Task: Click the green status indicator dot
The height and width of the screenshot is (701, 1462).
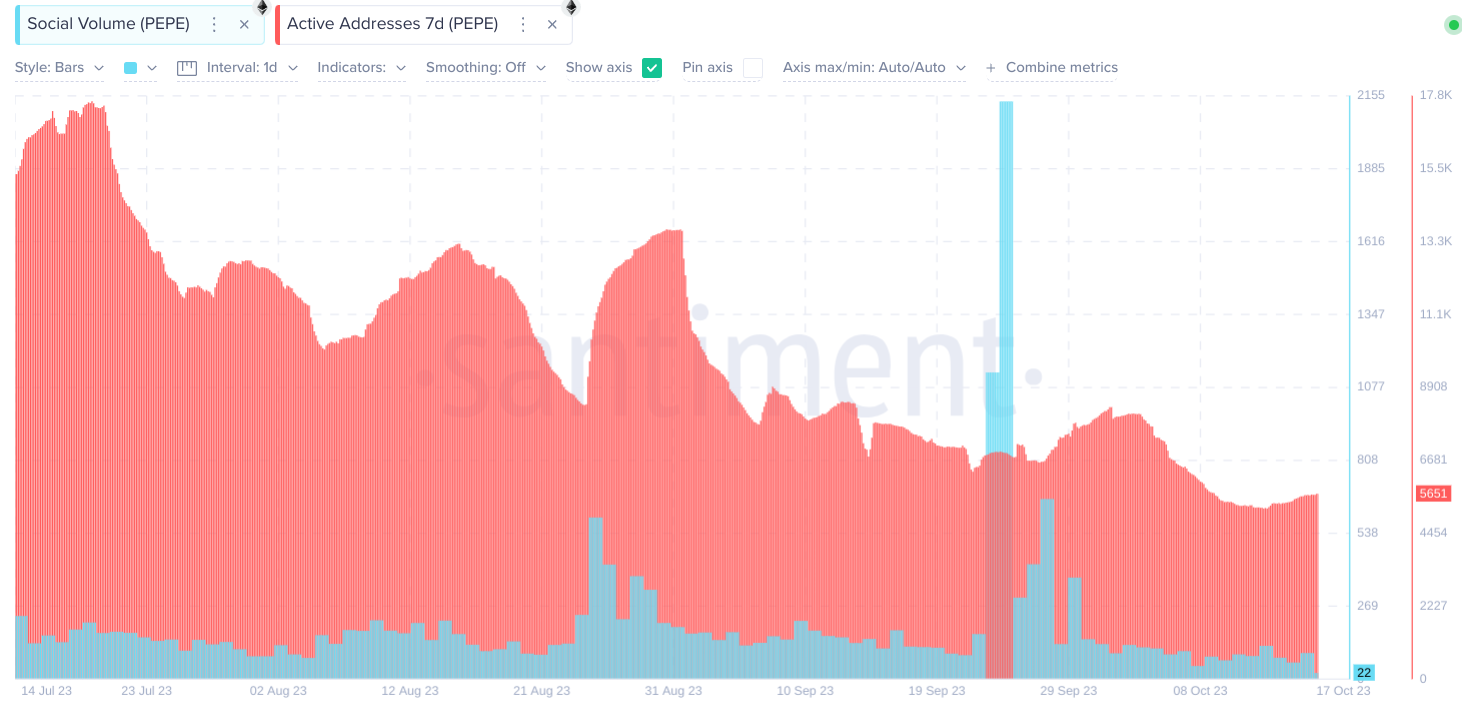Action: tap(1453, 25)
